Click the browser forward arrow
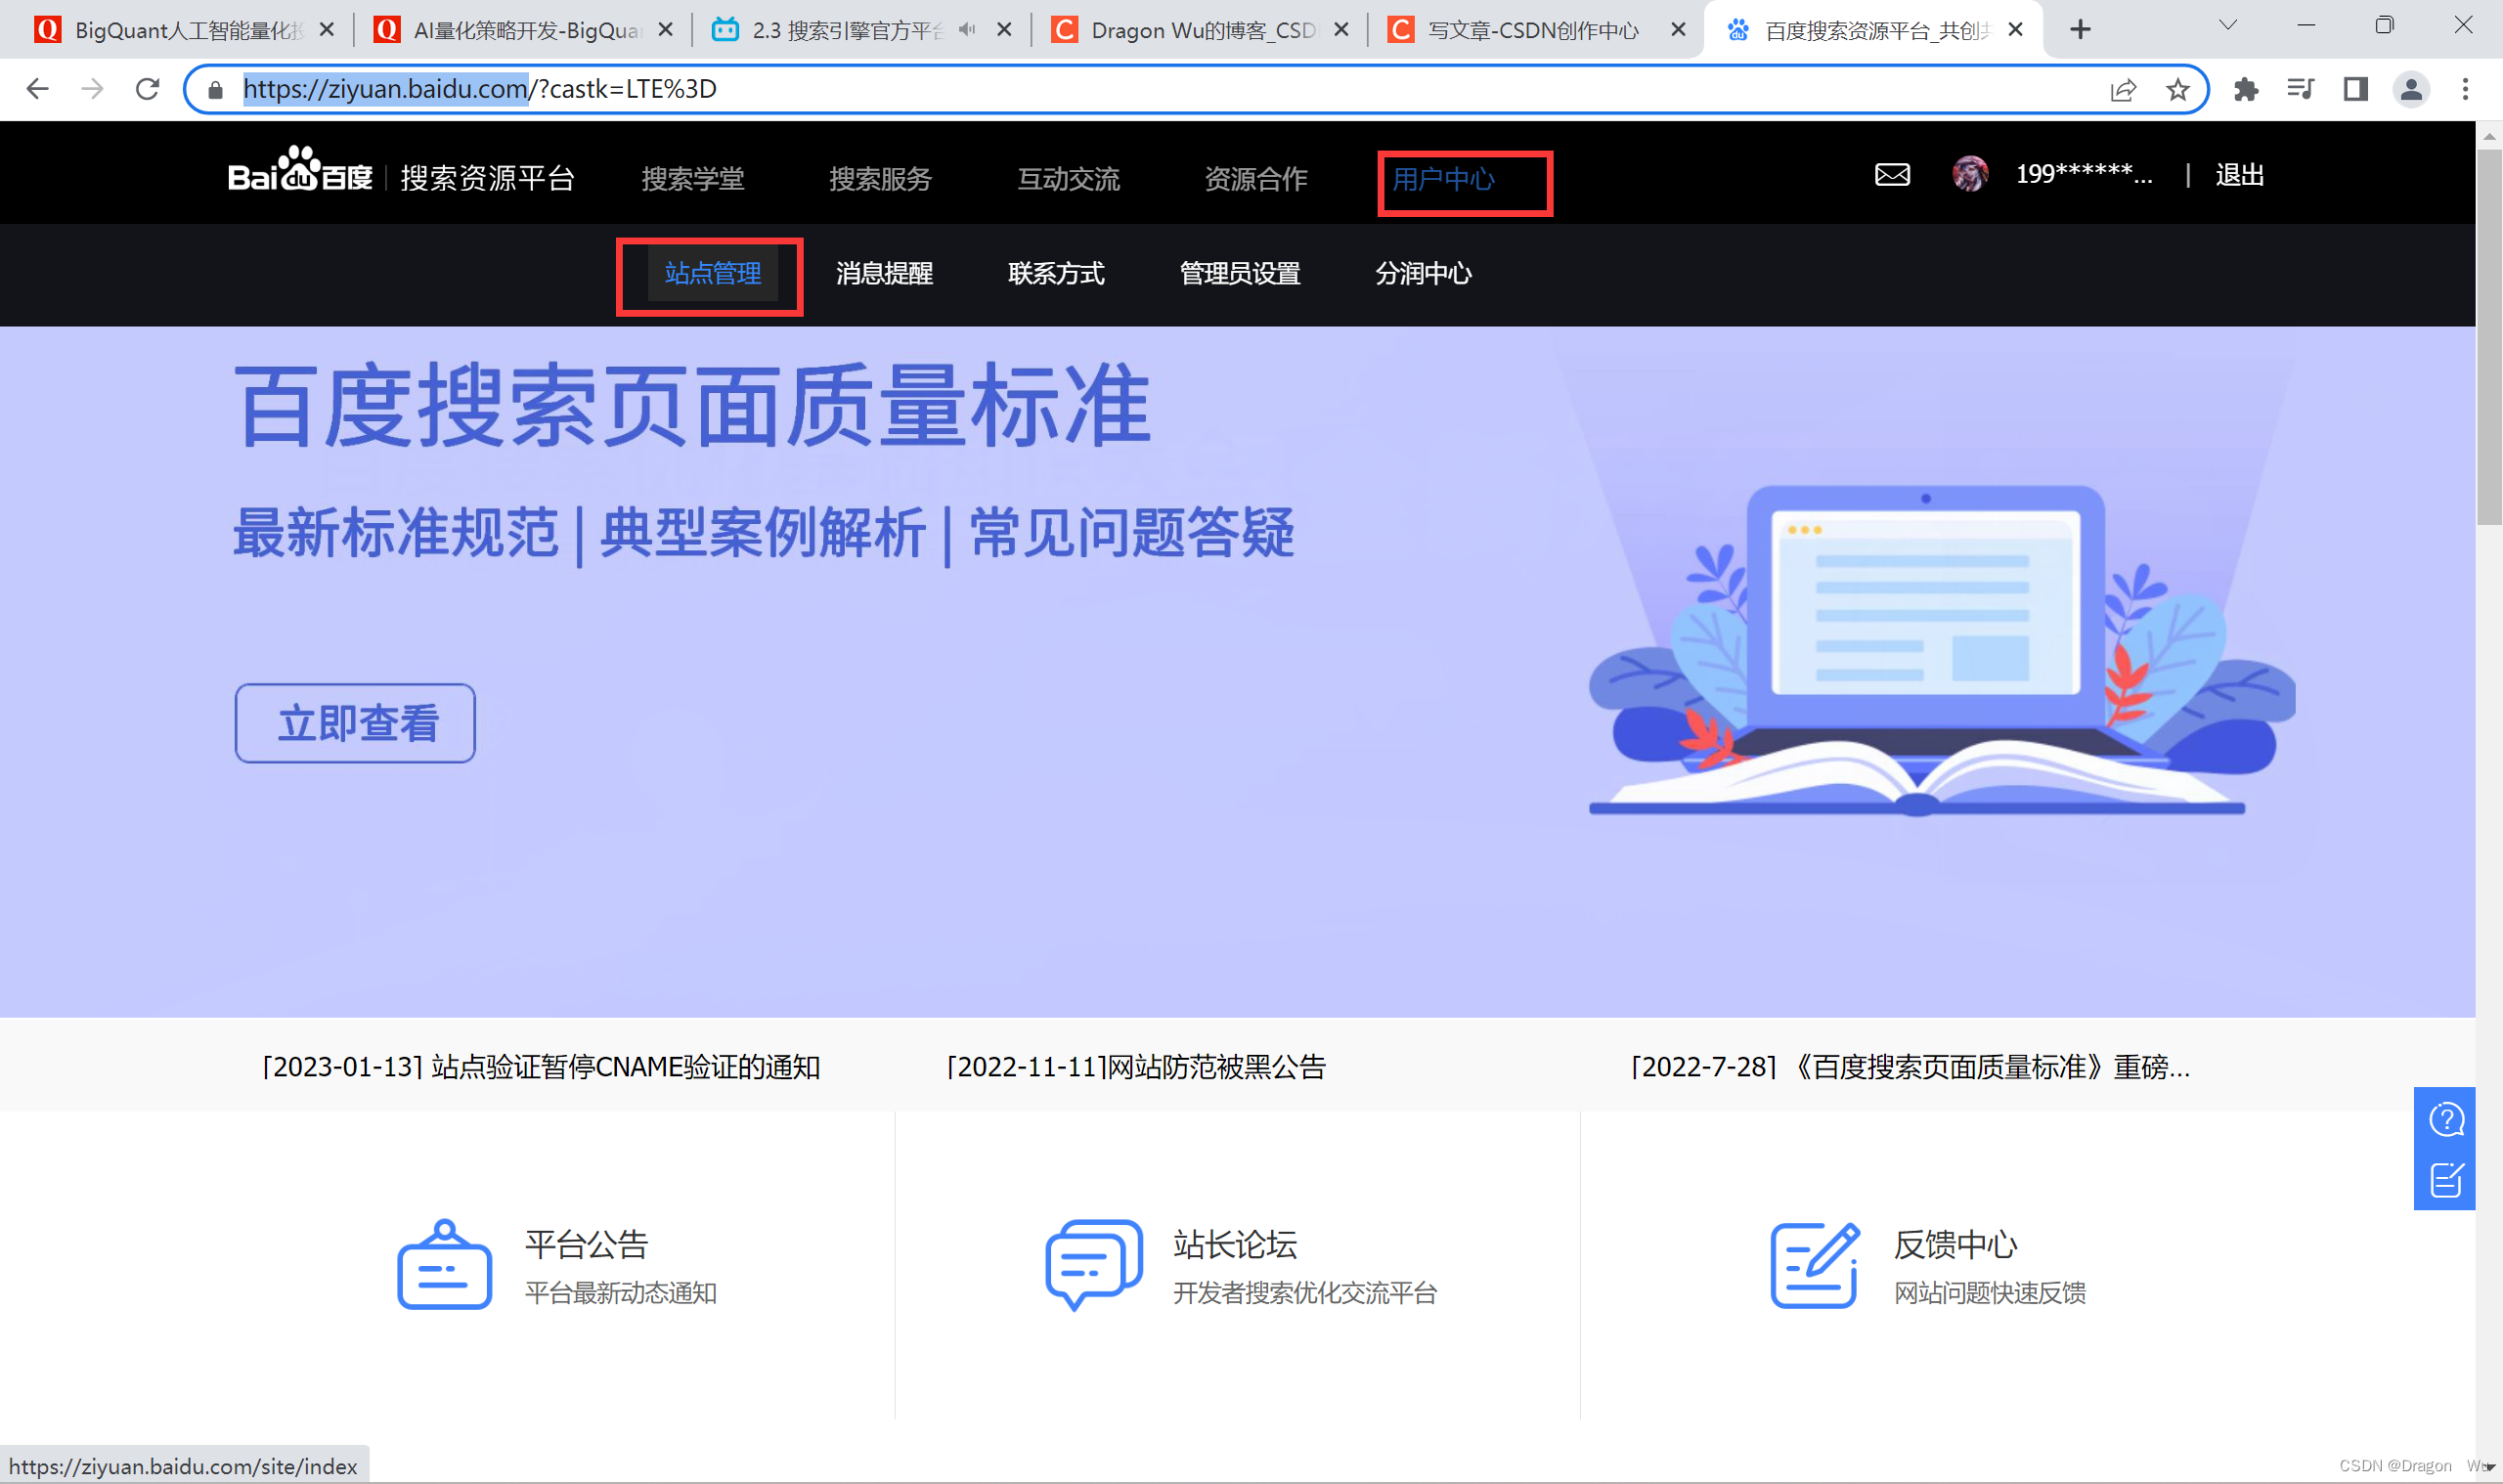This screenshot has width=2503, height=1484. [x=92, y=89]
